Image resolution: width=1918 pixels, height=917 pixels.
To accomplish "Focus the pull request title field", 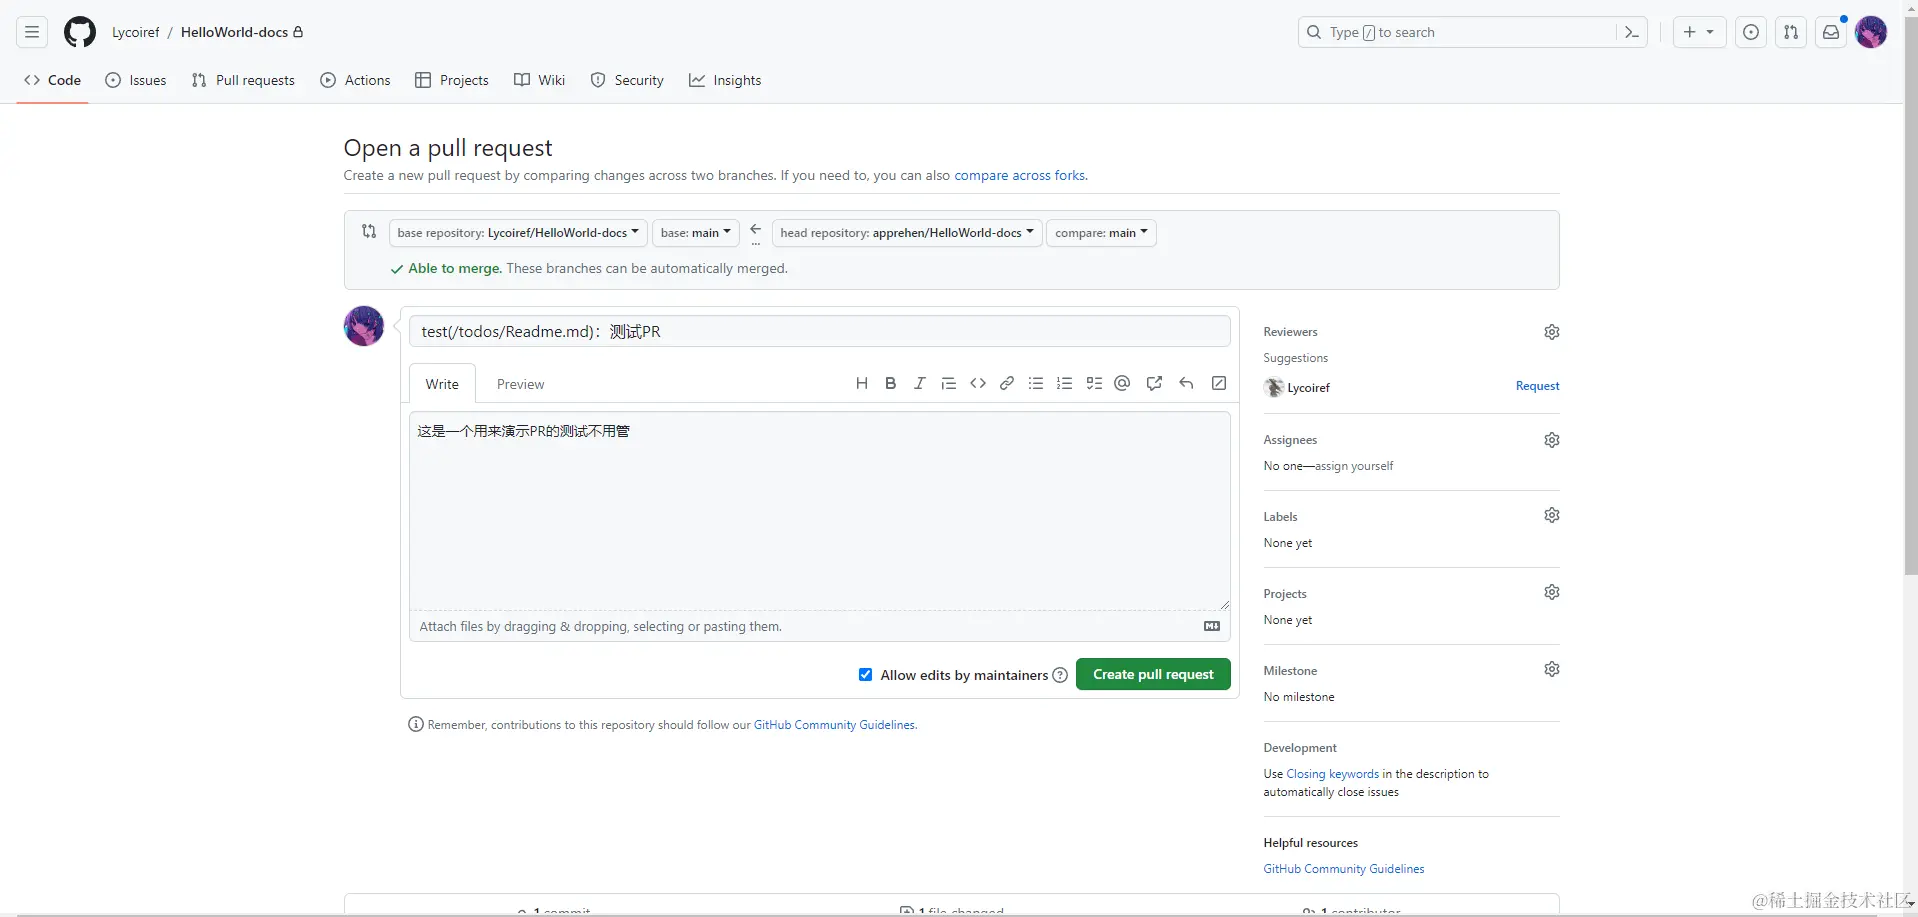I will (x=820, y=331).
